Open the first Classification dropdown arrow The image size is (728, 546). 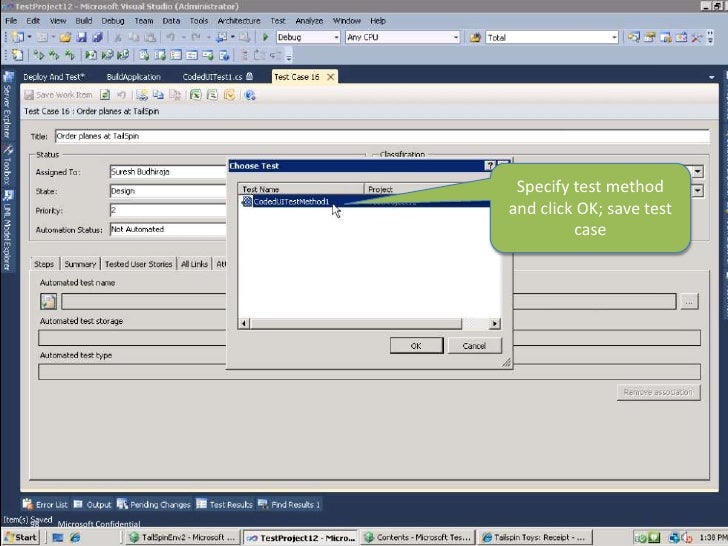[697, 172]
